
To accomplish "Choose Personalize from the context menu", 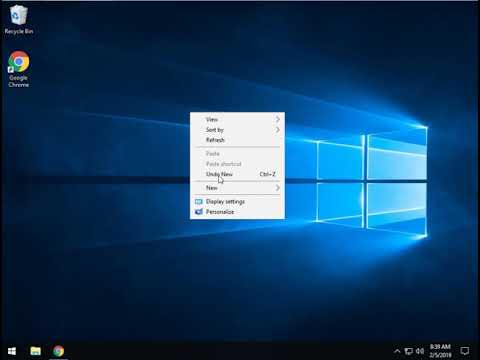I will pos(237,212).
